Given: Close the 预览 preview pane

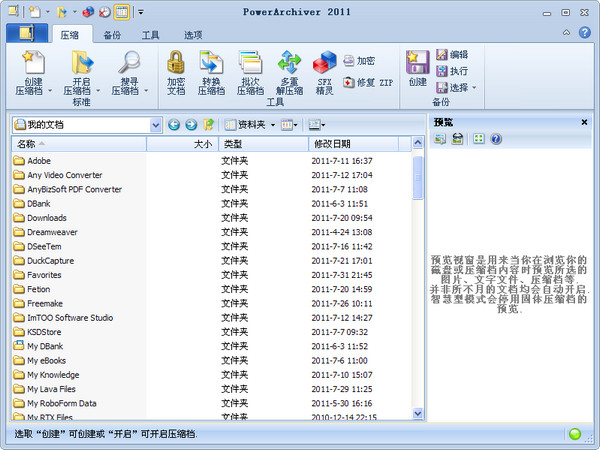Looking at the screenshot, I should pyautogui.click(x=584, y=122).
